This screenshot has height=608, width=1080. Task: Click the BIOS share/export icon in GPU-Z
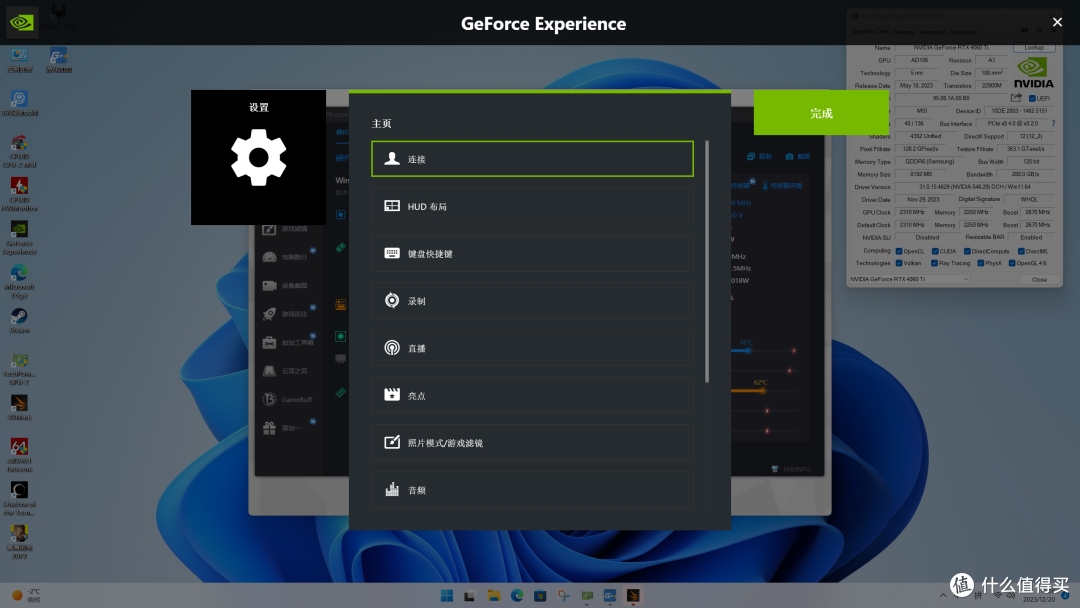(1017, 98)
